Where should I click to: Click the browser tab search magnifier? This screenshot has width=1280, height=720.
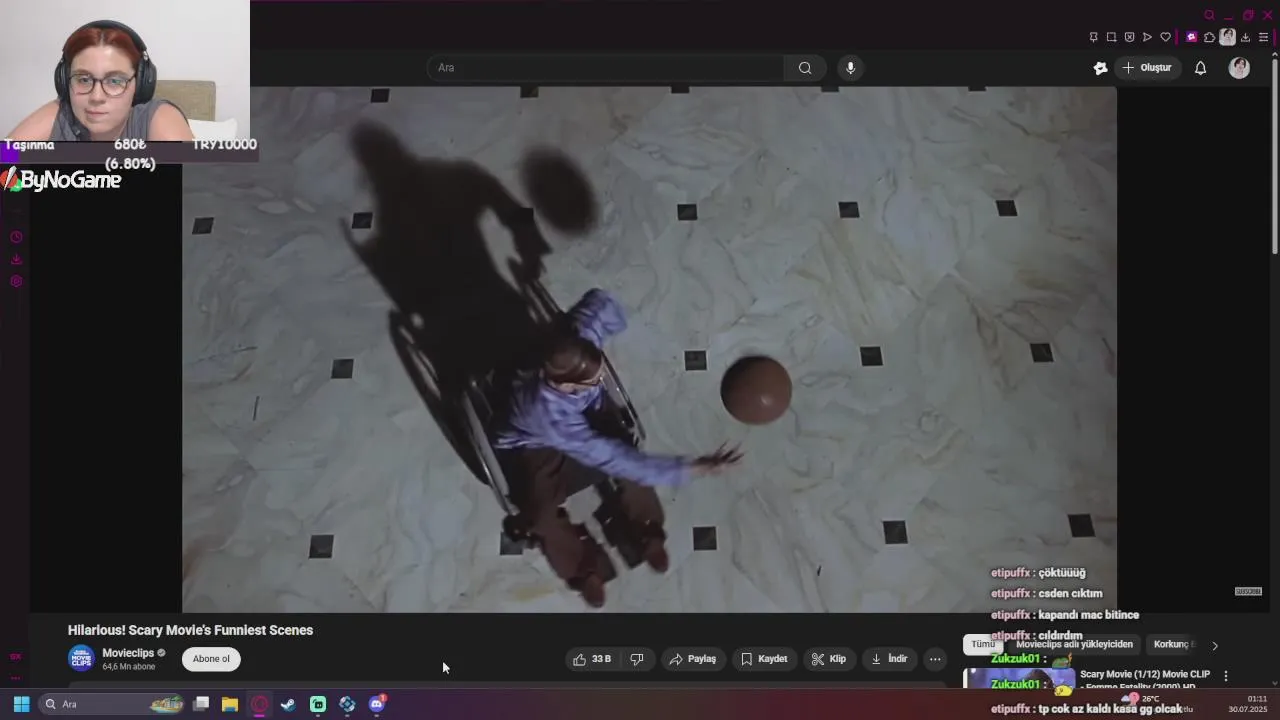click(x=1209, y=15)
